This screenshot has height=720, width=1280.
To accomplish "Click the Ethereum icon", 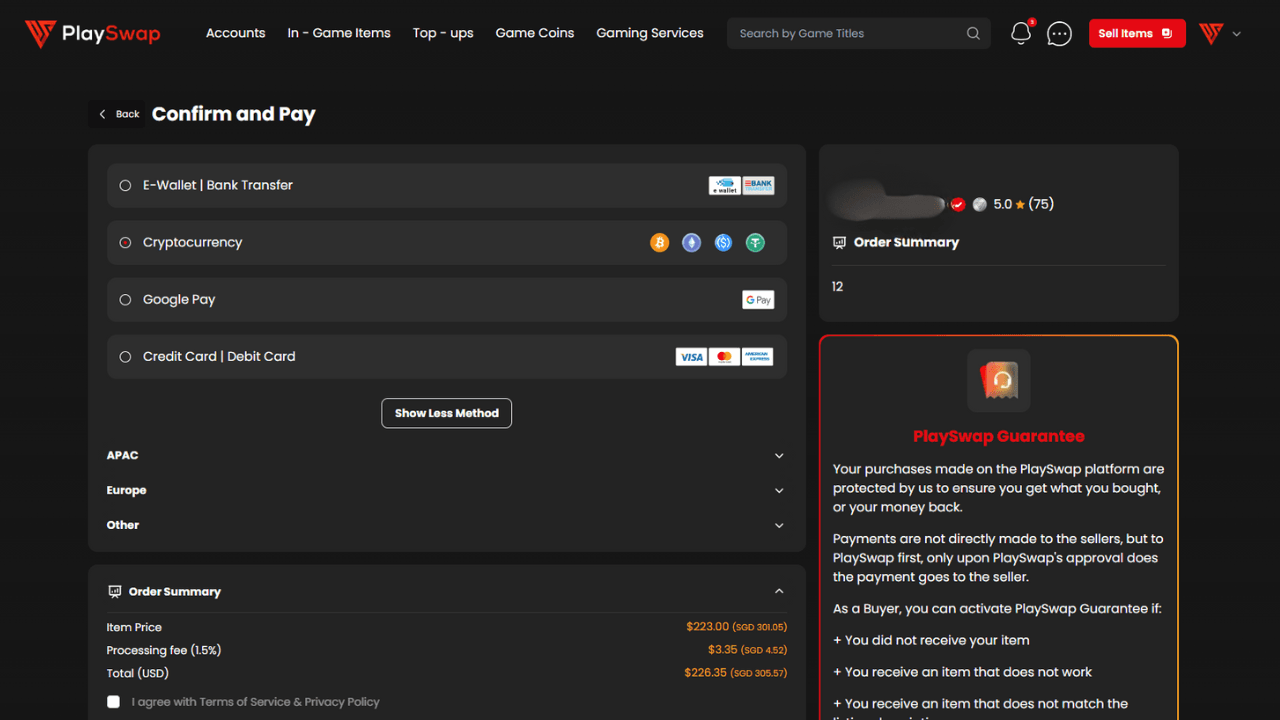I will point(691,242).
